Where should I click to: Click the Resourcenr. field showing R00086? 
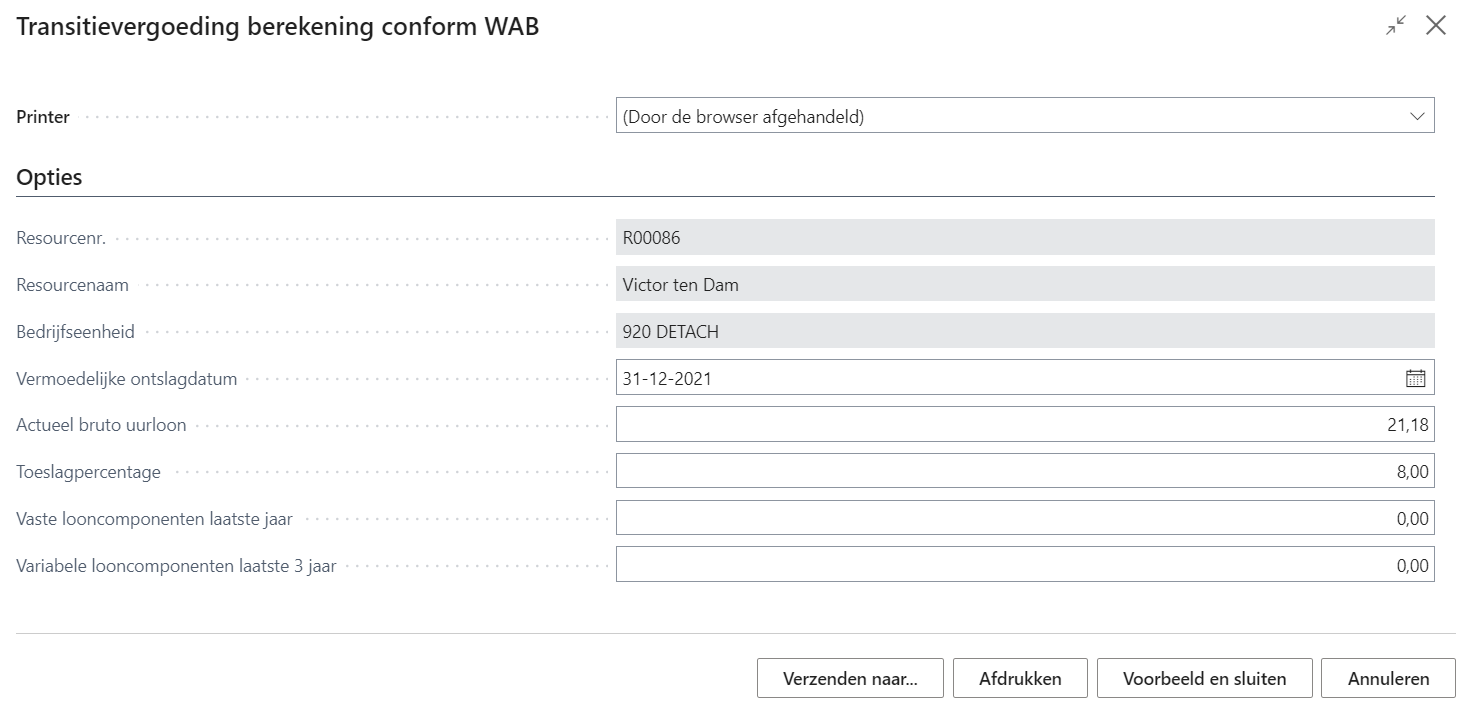click(1024, 238)
